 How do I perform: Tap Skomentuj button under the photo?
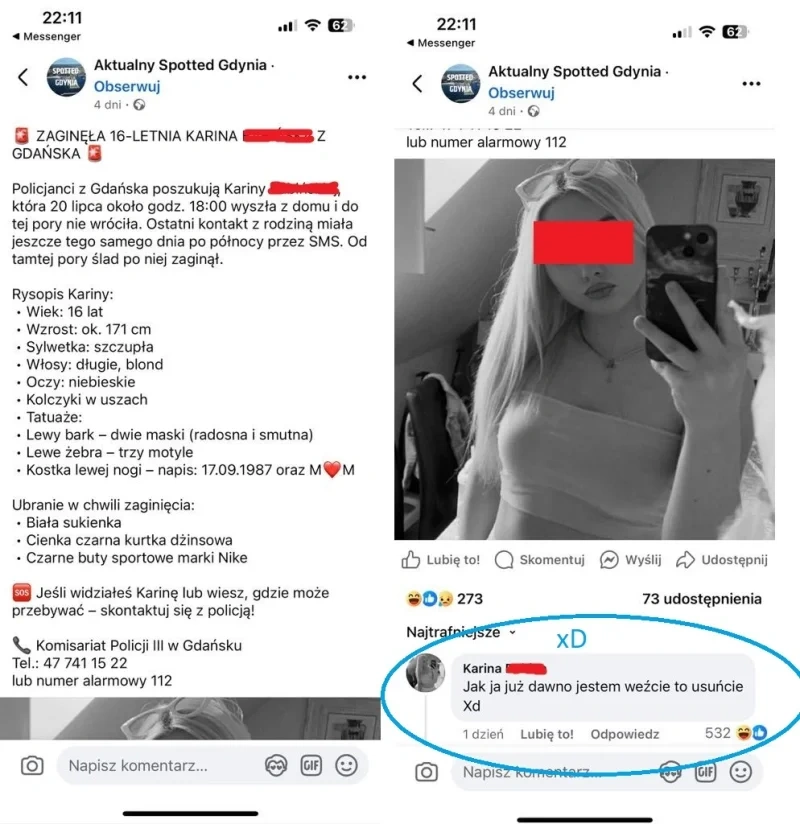(x=540, y=560)
